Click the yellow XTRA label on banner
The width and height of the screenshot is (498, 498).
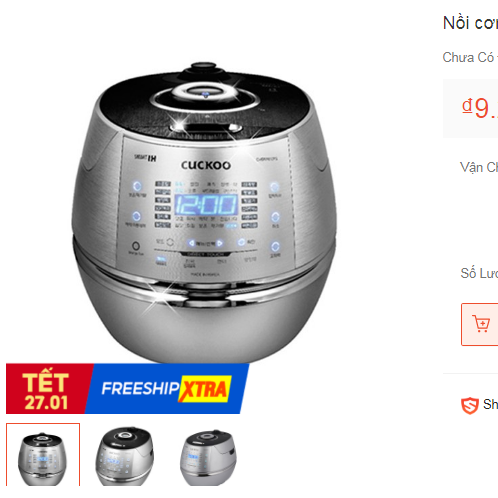coord(205,389)
